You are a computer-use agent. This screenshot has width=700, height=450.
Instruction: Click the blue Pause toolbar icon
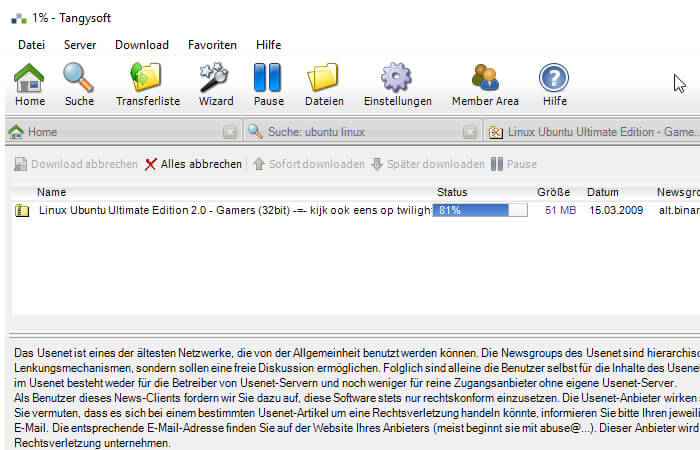point(268,85)
